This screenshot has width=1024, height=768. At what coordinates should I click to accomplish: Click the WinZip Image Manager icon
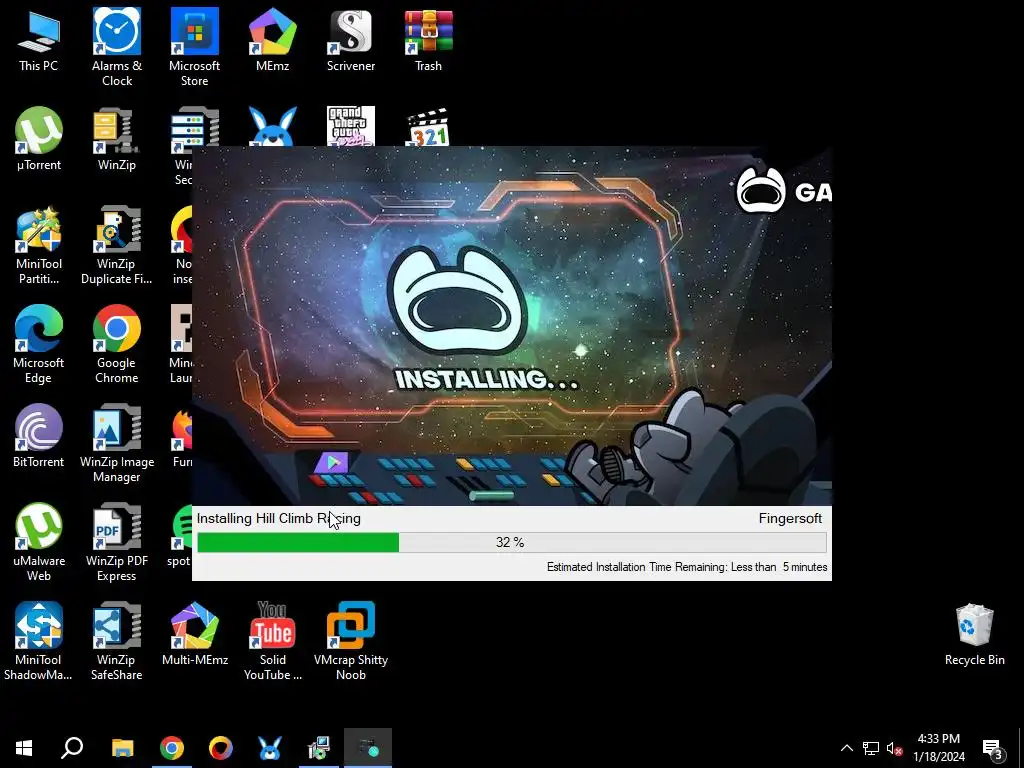click(117, 443)
